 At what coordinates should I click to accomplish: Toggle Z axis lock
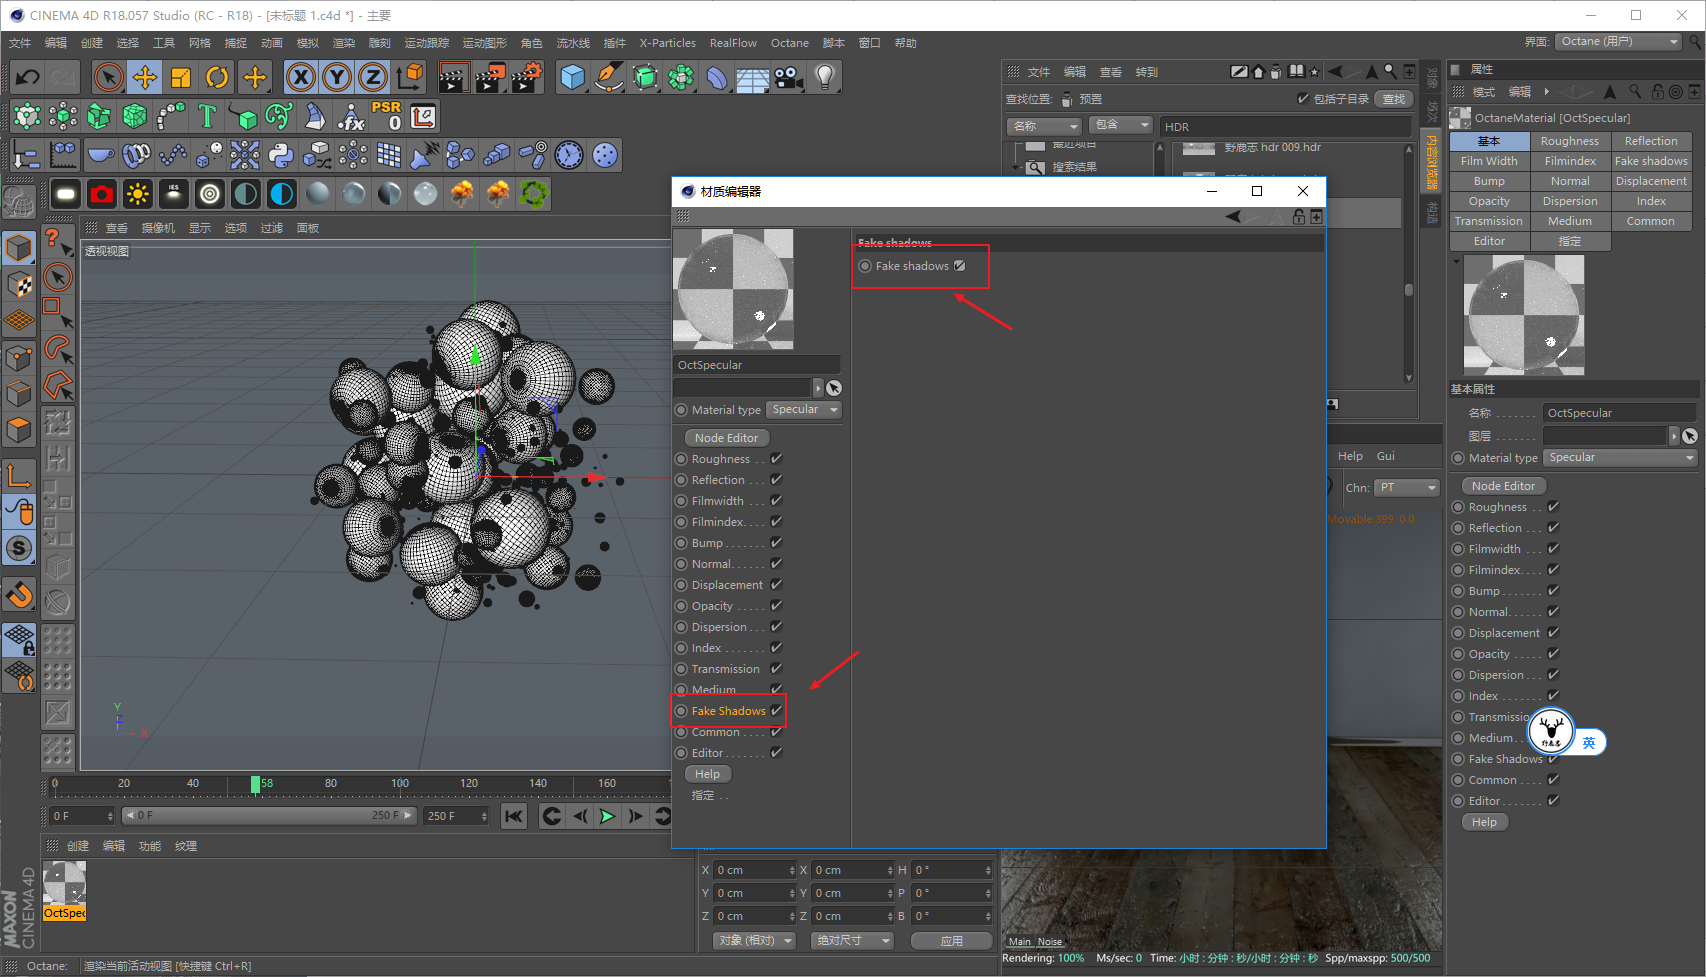point(373,77)
